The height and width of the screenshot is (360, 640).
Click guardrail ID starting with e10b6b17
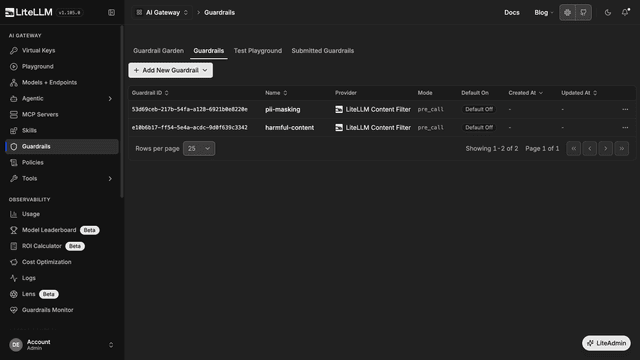point(189,128)
